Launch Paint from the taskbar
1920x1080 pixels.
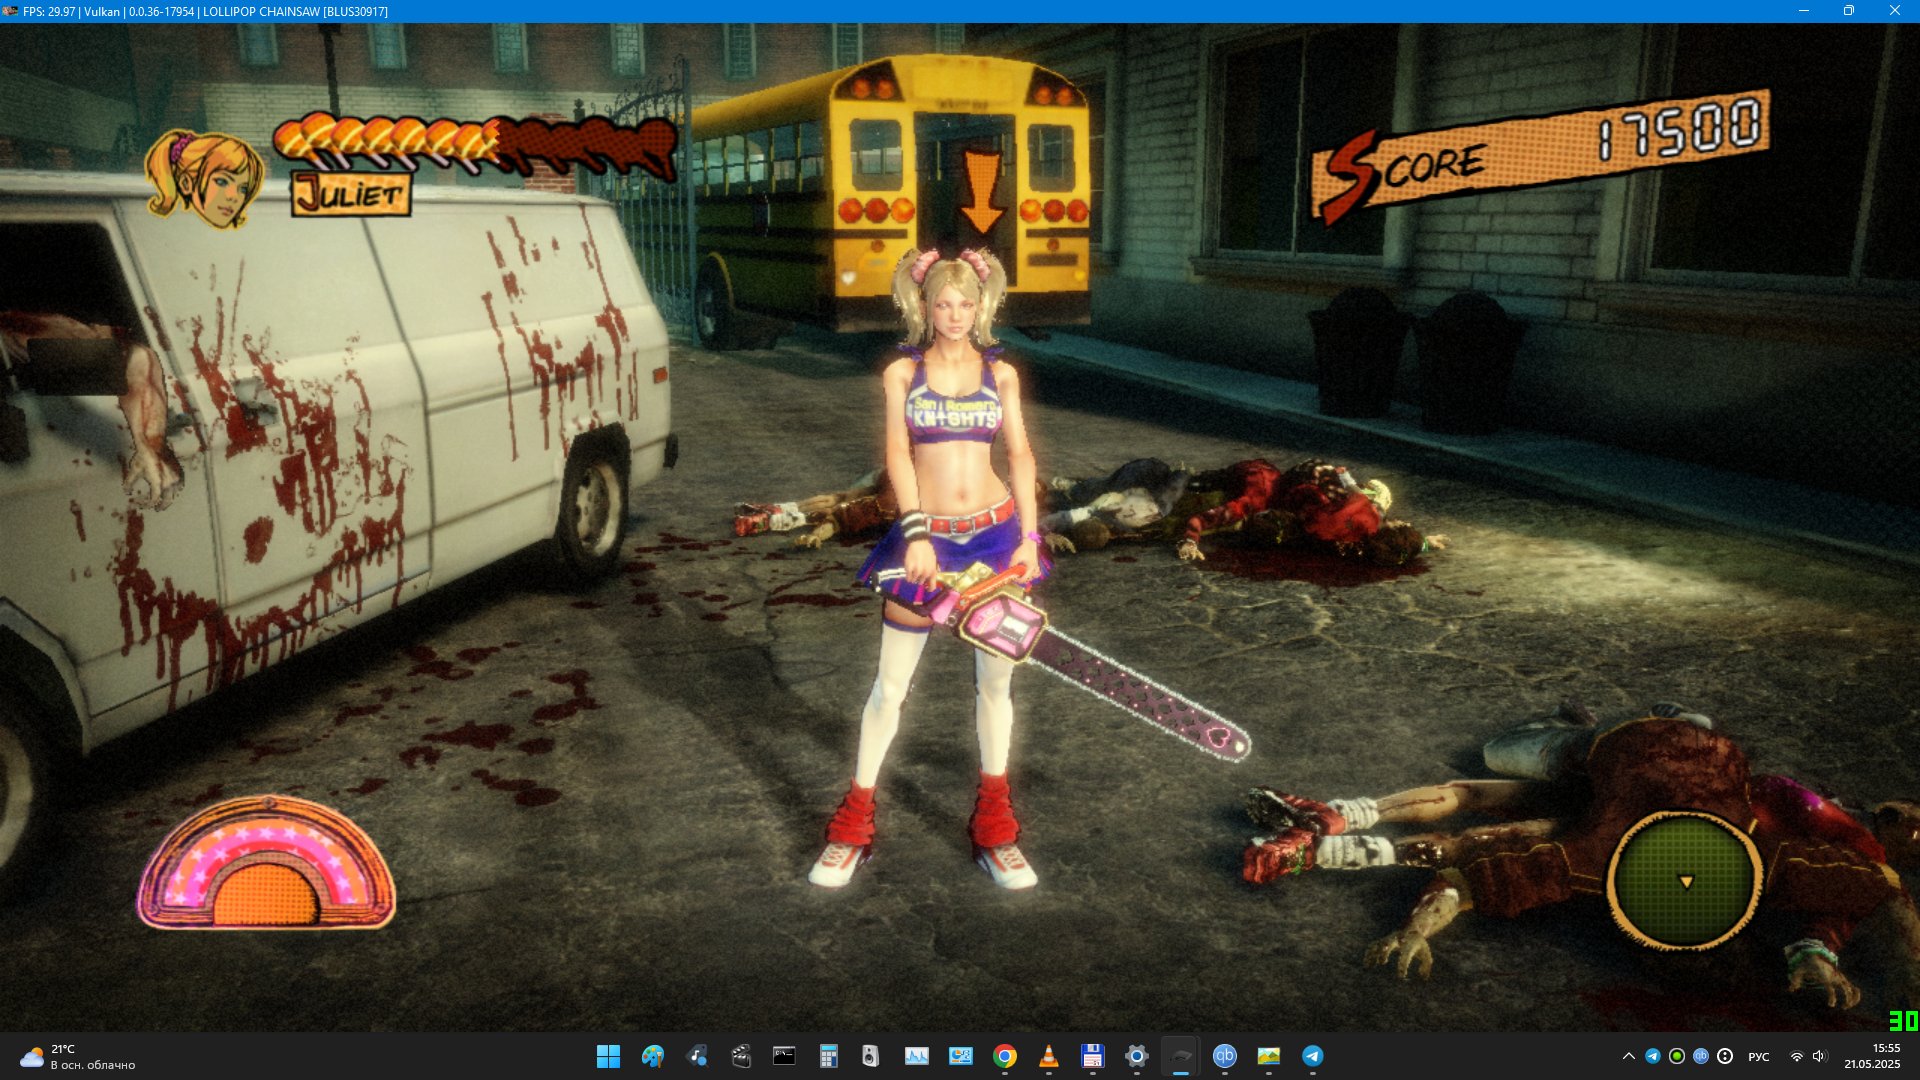pos(652,1056)
